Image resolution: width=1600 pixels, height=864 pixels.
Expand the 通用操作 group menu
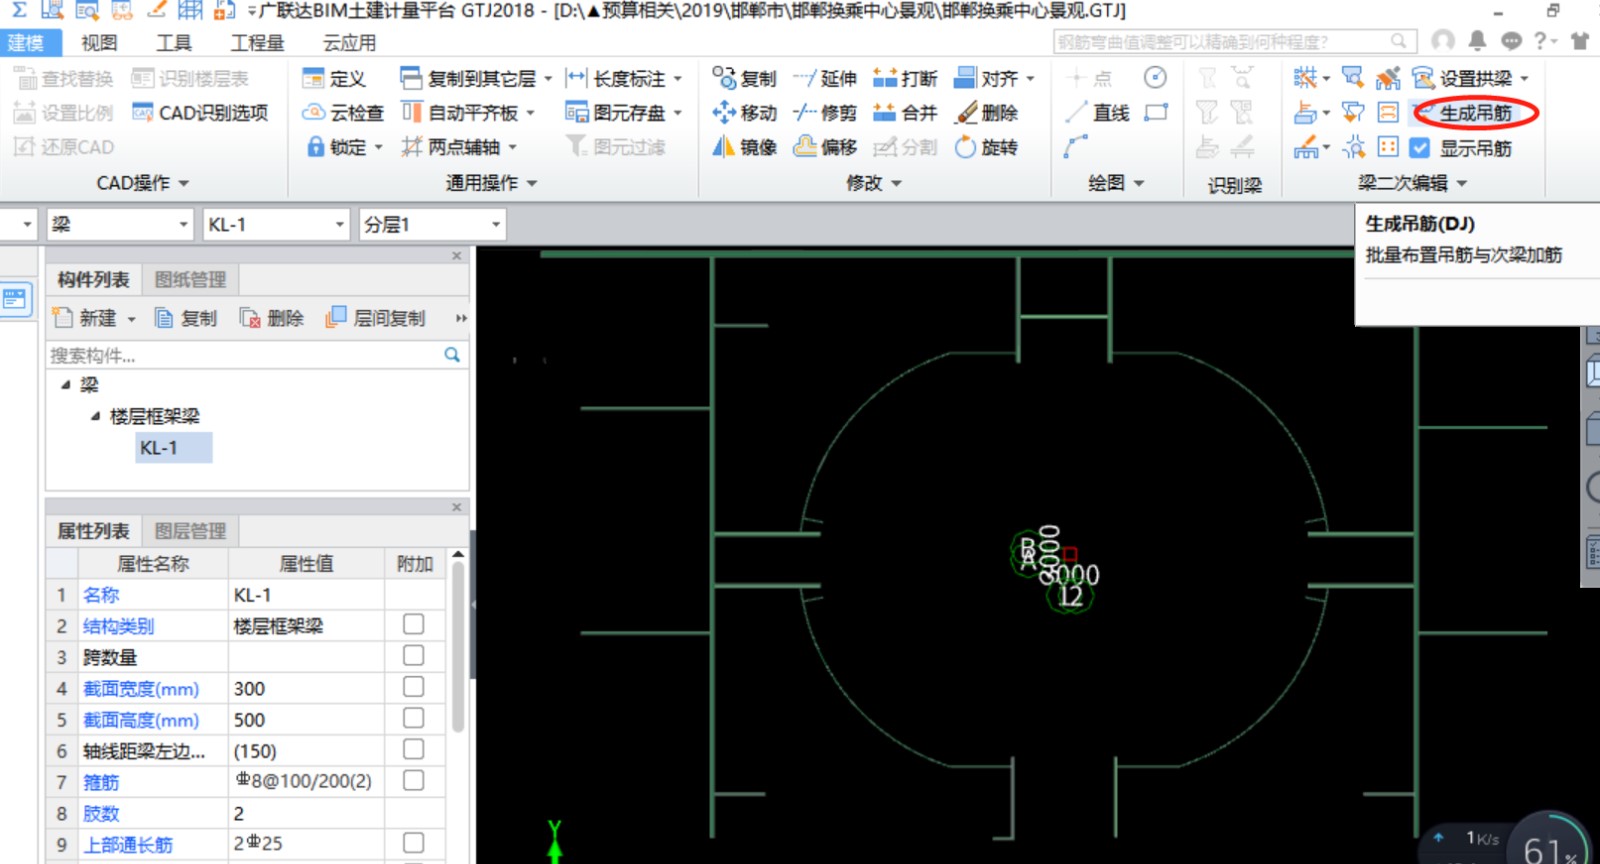492,183
